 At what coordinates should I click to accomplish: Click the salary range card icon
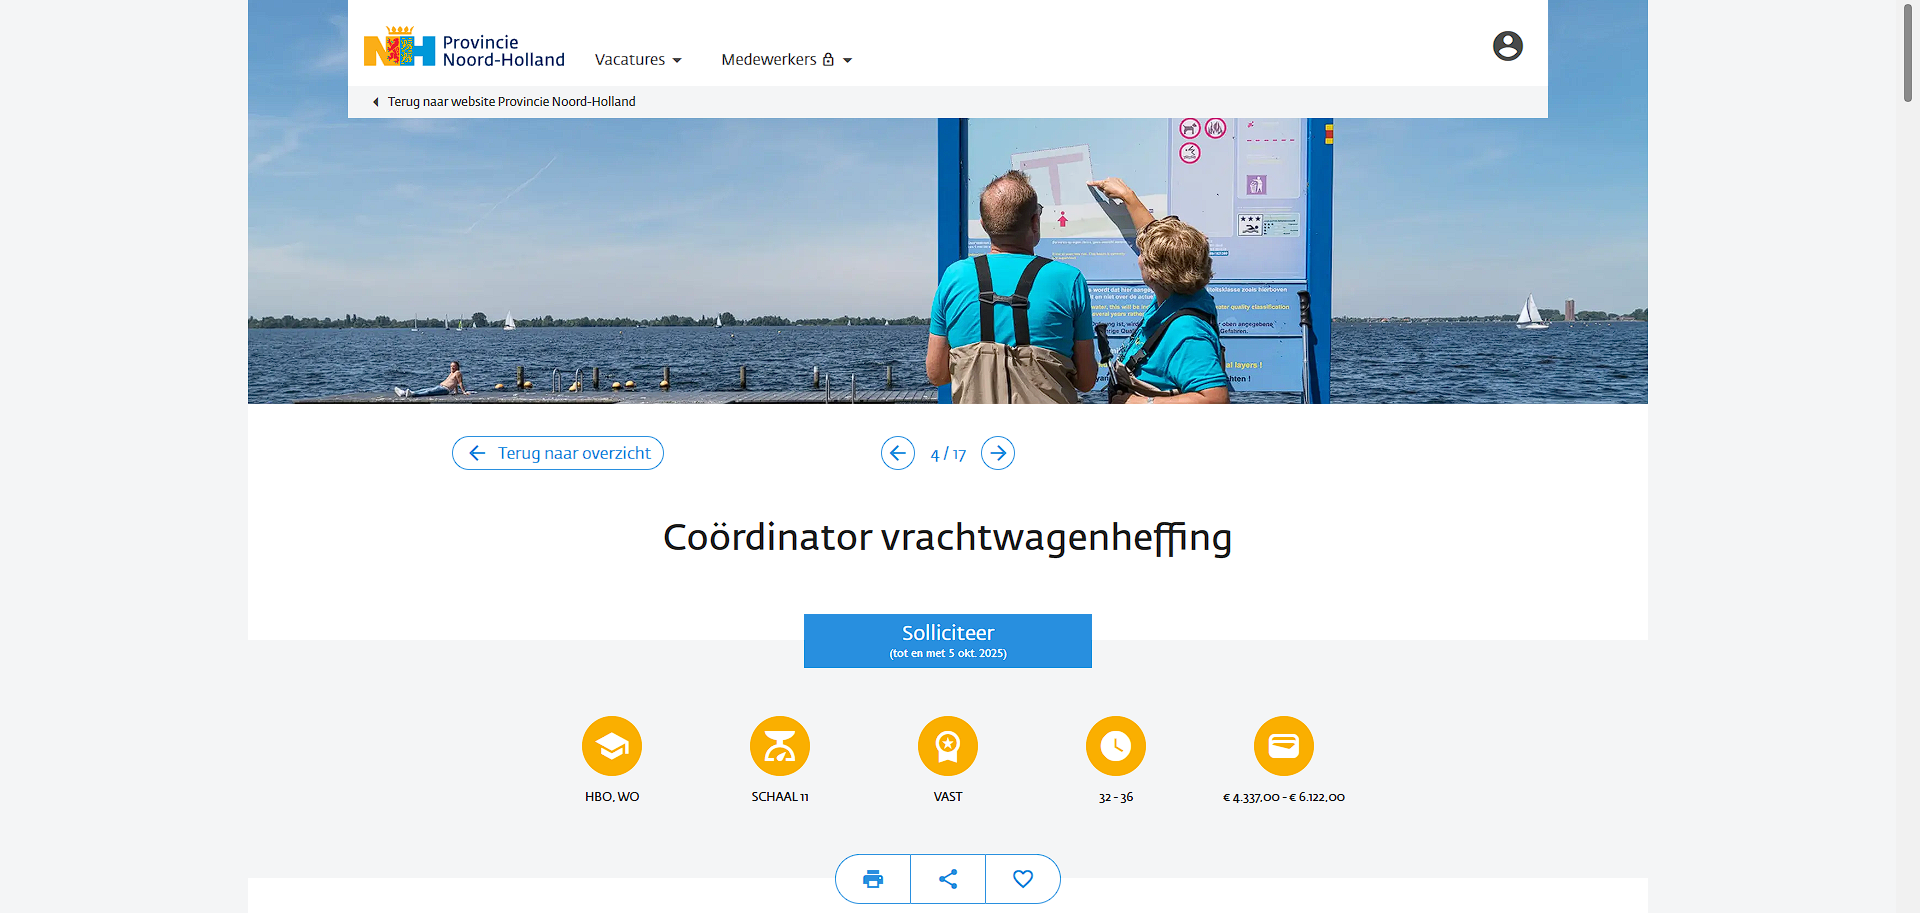(1284, 746)
